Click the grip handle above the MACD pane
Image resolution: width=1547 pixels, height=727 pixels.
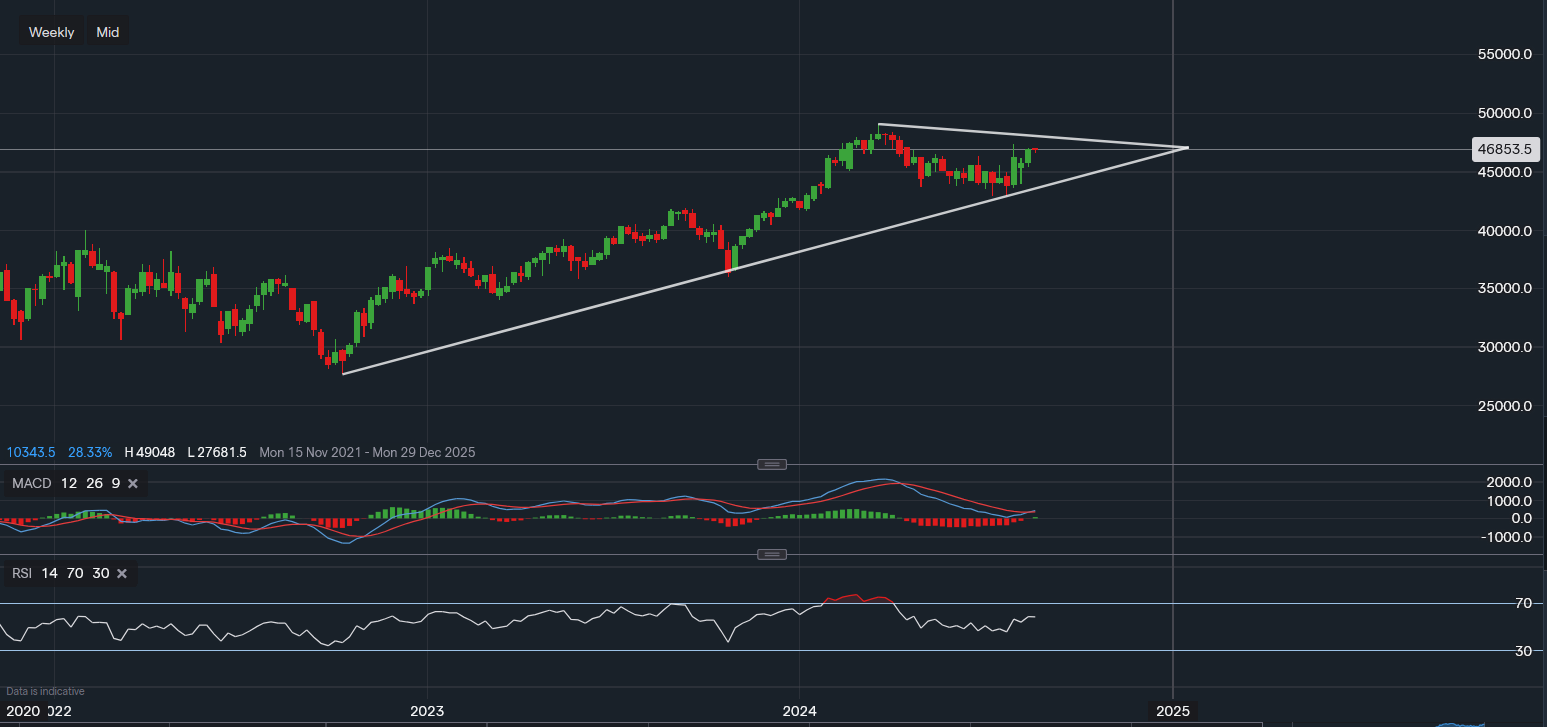pyautogui.click(x=771, y=463)
